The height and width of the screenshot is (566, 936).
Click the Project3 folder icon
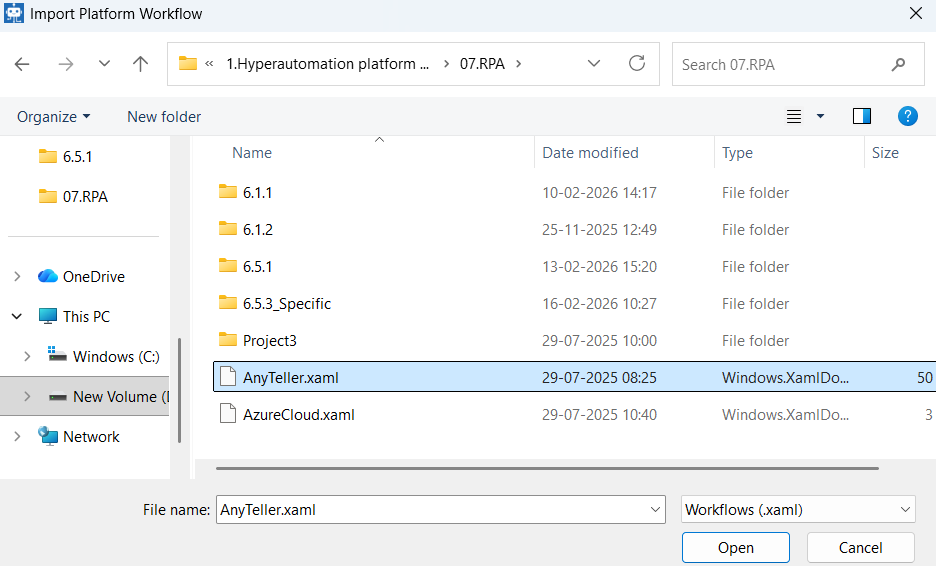point(227,340)
